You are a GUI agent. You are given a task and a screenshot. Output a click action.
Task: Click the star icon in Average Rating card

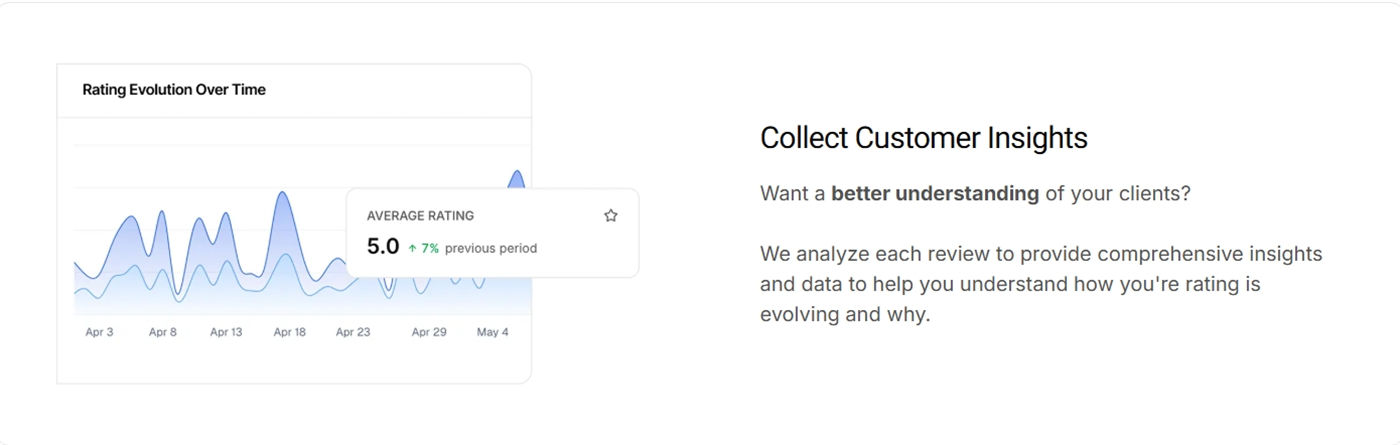(x=611, y=215)
